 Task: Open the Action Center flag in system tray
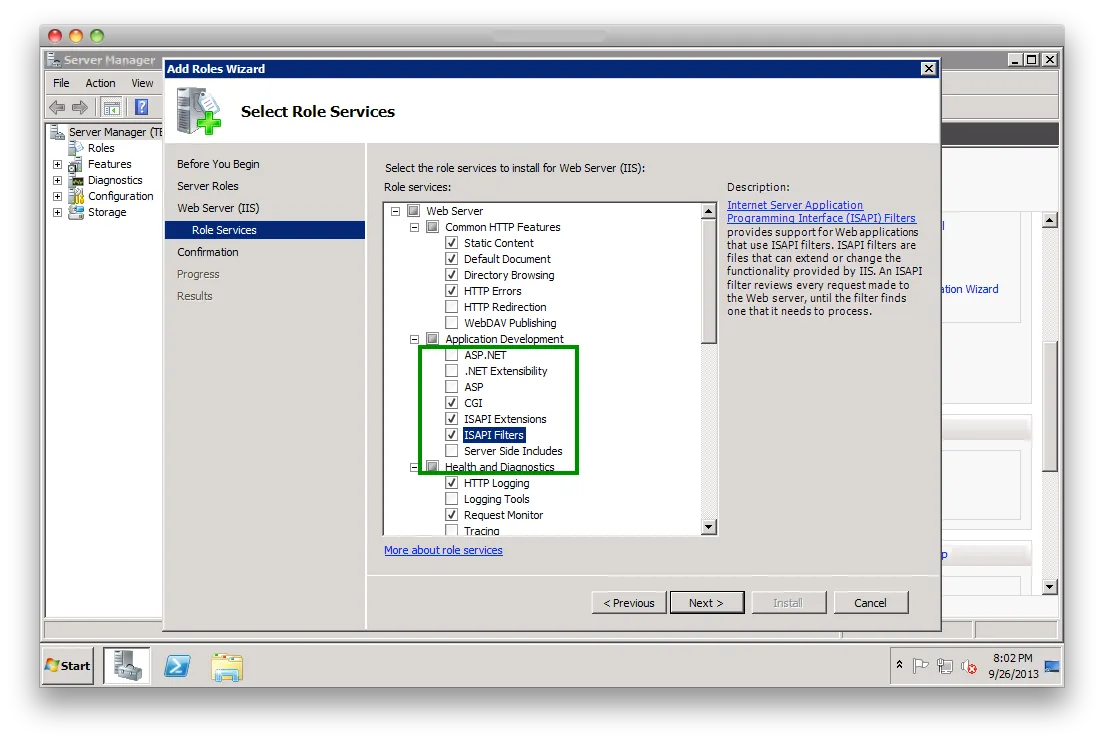pos(920,666)
